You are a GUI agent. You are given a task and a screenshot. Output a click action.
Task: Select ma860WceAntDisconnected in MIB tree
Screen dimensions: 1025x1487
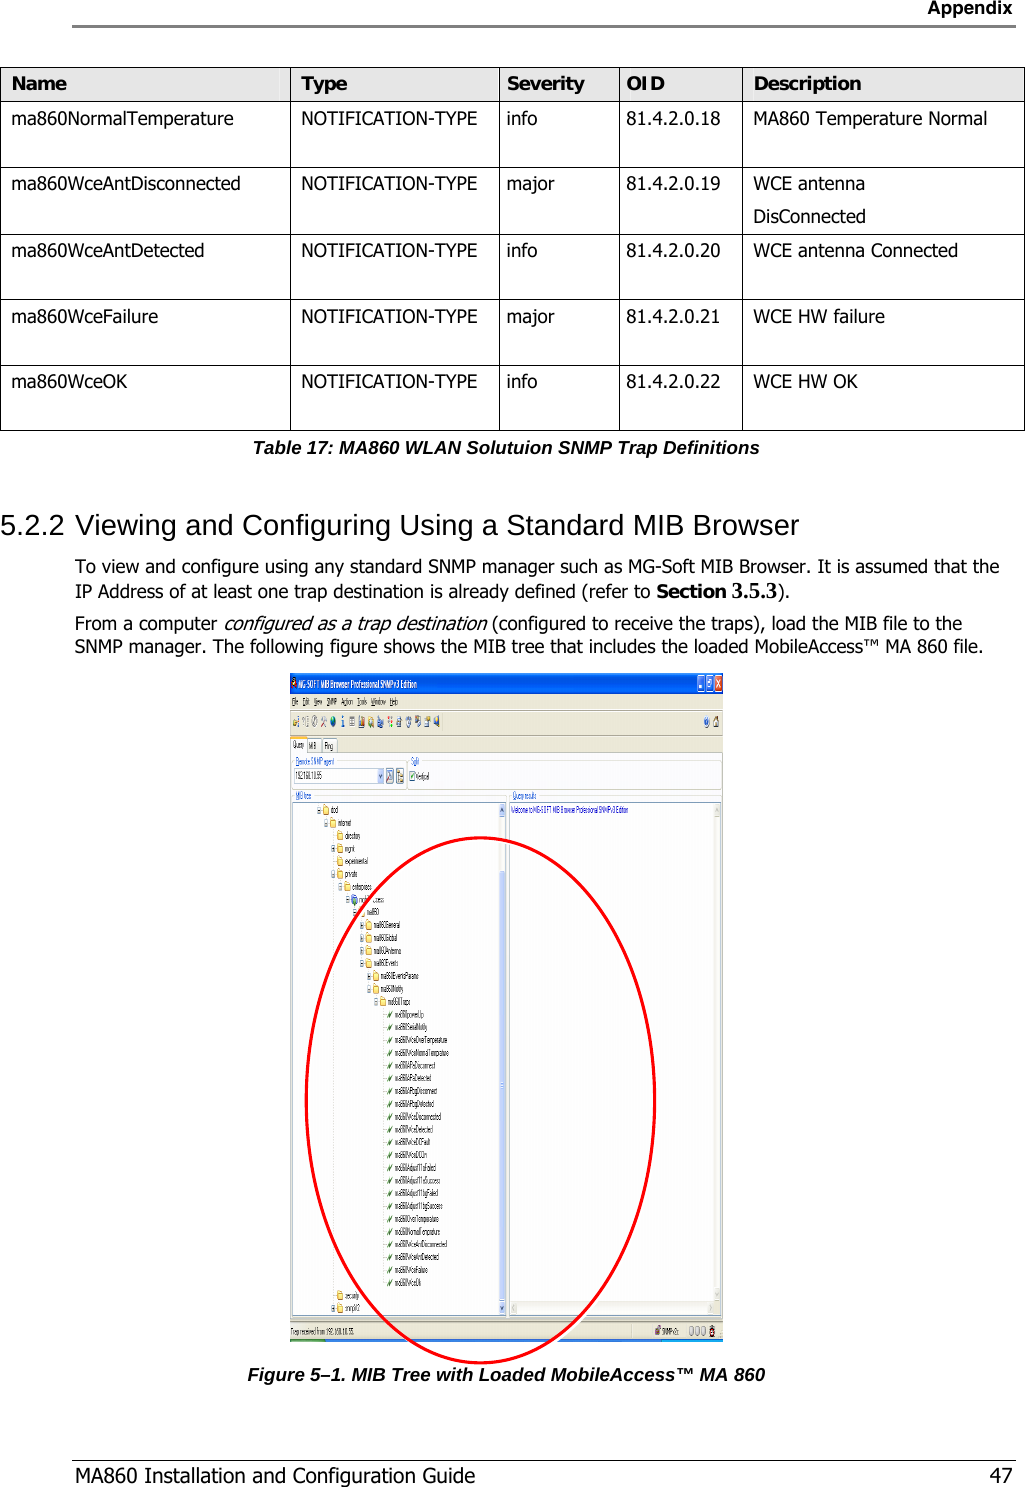click(421, 1244)
